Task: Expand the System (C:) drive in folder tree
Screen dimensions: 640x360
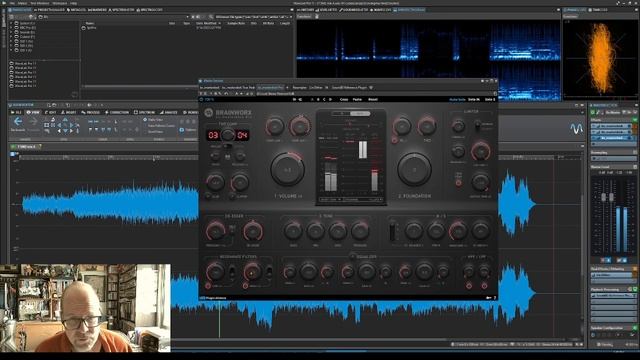Action: coord(11,23)
